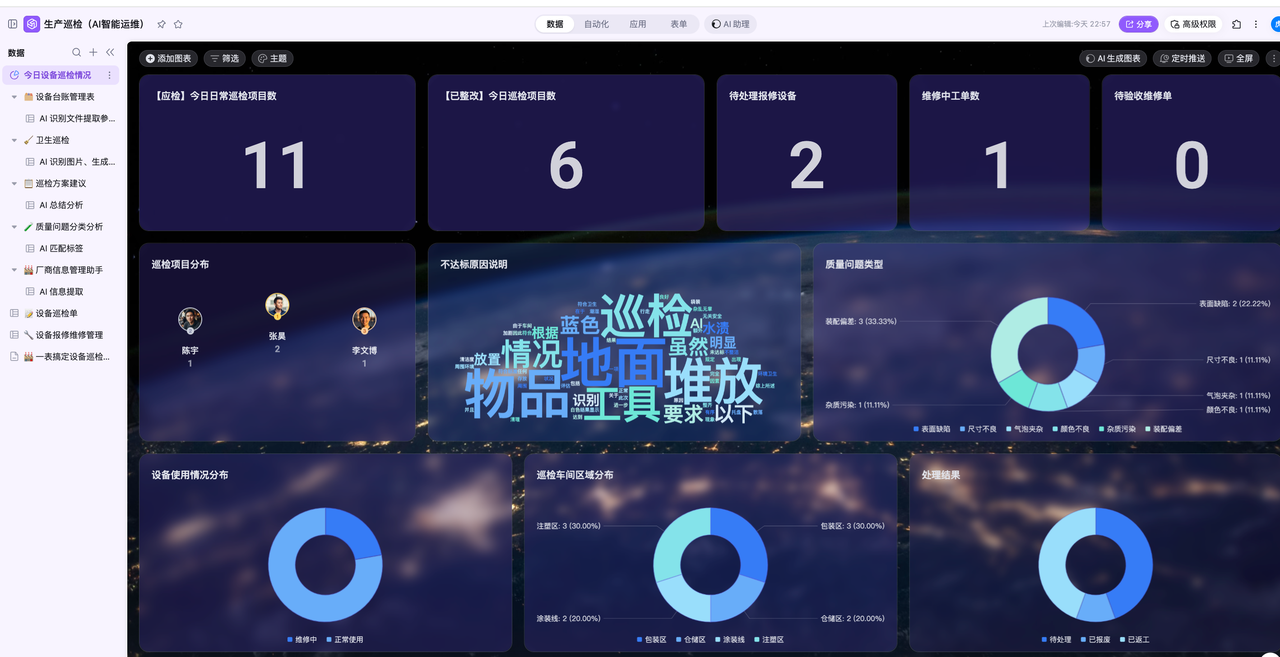Click AI 生成图表 button
The height and width of the screenshot is (657, 1280).
(1113, 58)
